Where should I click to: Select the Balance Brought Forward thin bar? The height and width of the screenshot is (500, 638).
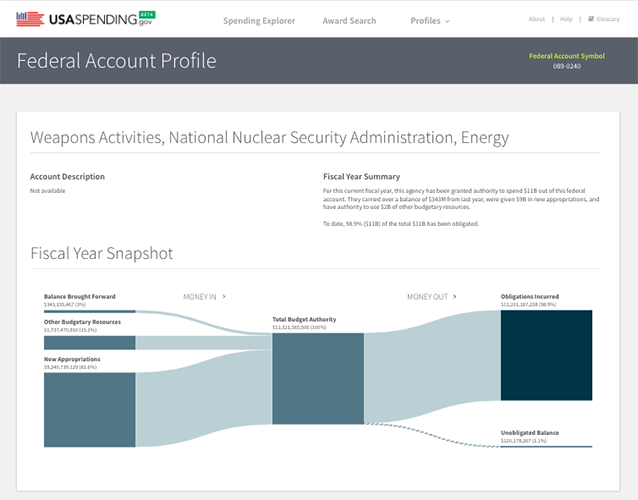90,312
